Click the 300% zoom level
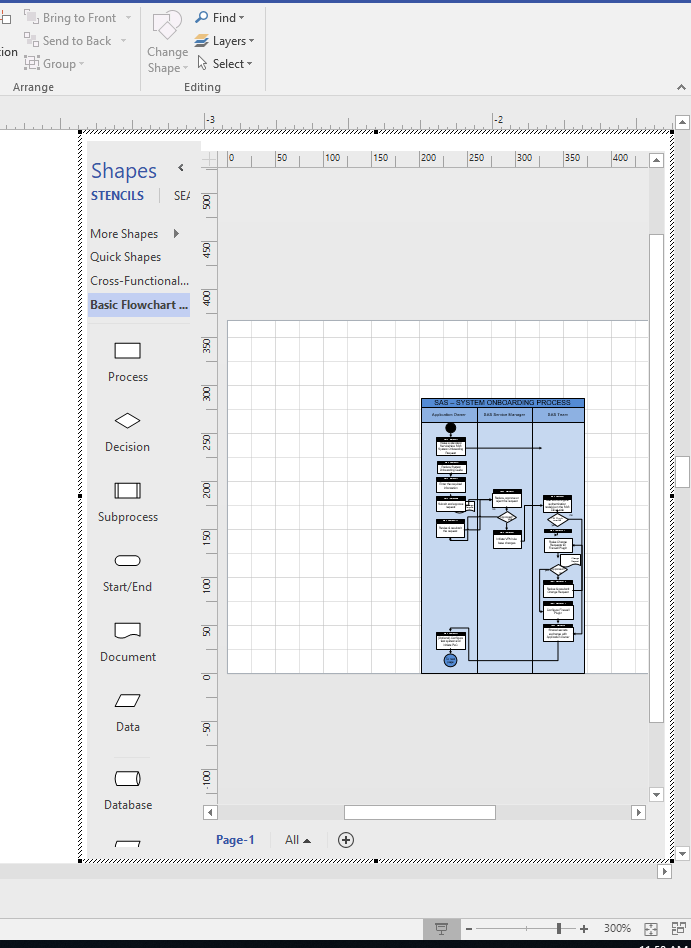Screen dimensions: 691x948 [617, 928]
